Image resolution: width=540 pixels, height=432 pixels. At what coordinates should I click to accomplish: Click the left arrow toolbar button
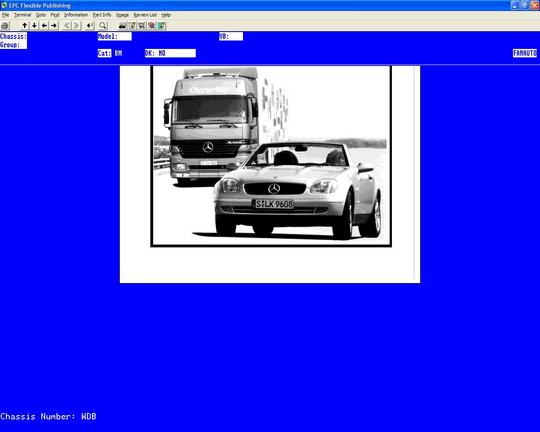(x=44, y=25)
